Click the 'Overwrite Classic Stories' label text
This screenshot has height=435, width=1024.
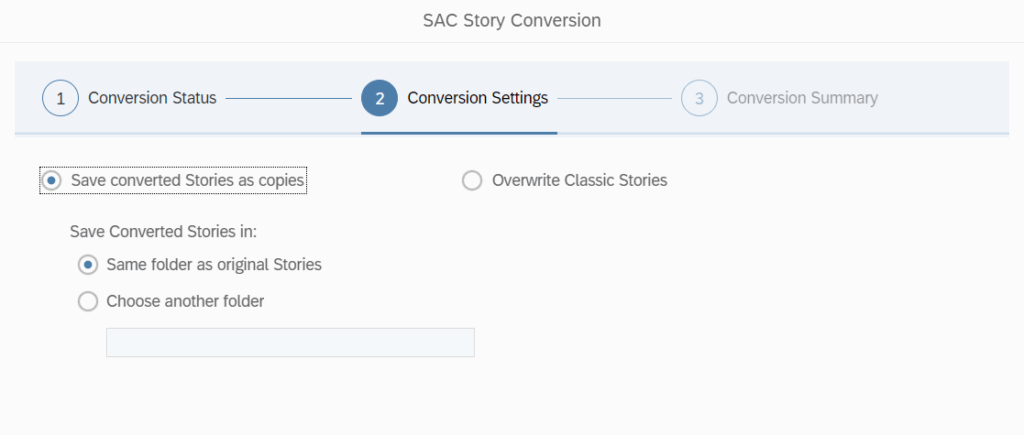(x=579, y=180)
